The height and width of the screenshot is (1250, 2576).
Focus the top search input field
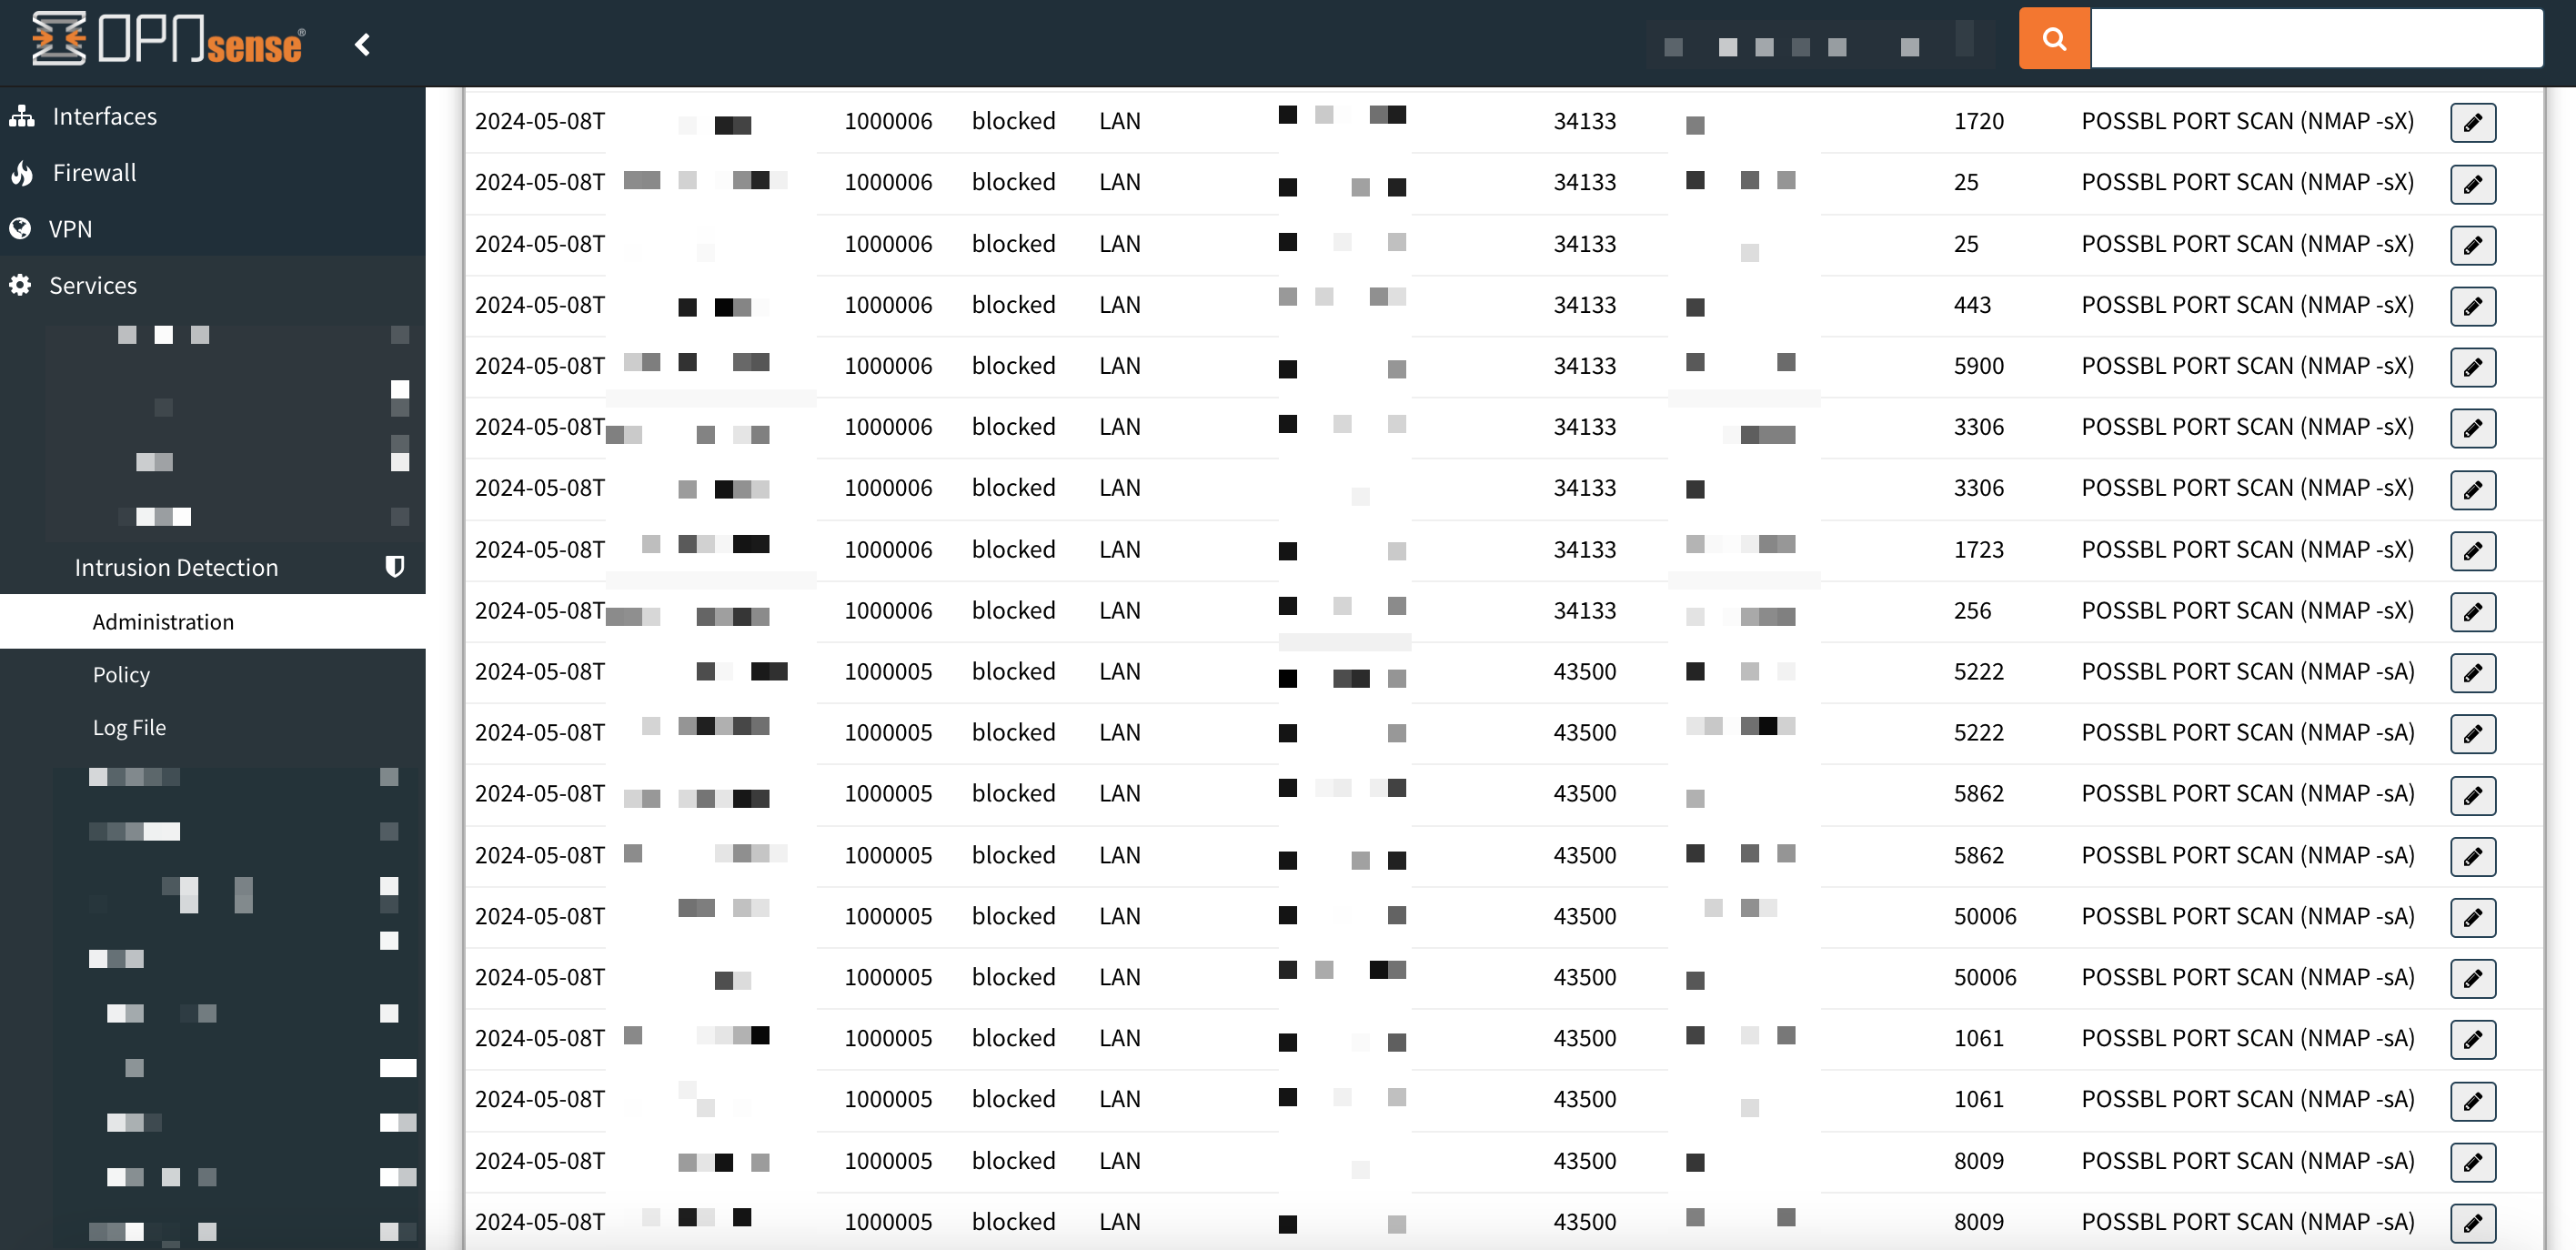(2316, 39)
